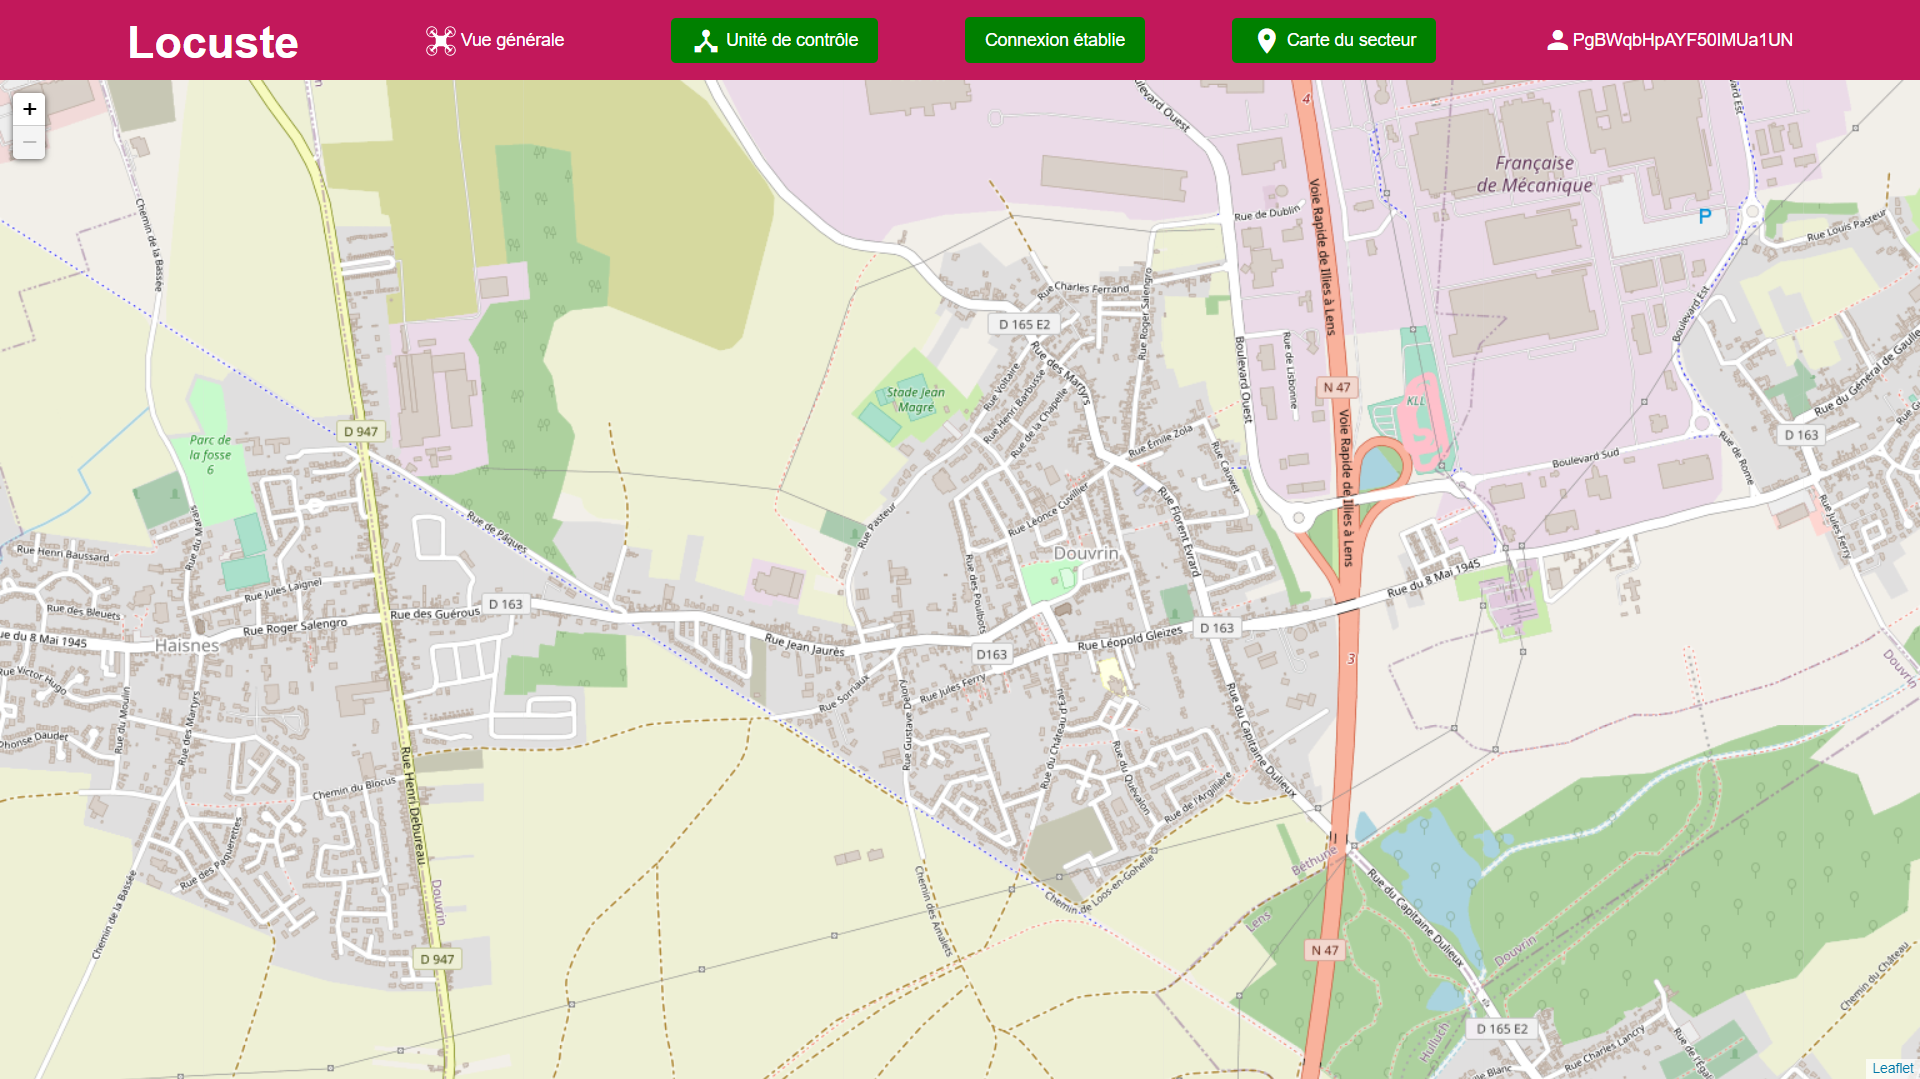The width and height of the screenshot is (1920, 1079).
Task: Click the Stade Jean Magre label
Action: [x=915, y=400]
